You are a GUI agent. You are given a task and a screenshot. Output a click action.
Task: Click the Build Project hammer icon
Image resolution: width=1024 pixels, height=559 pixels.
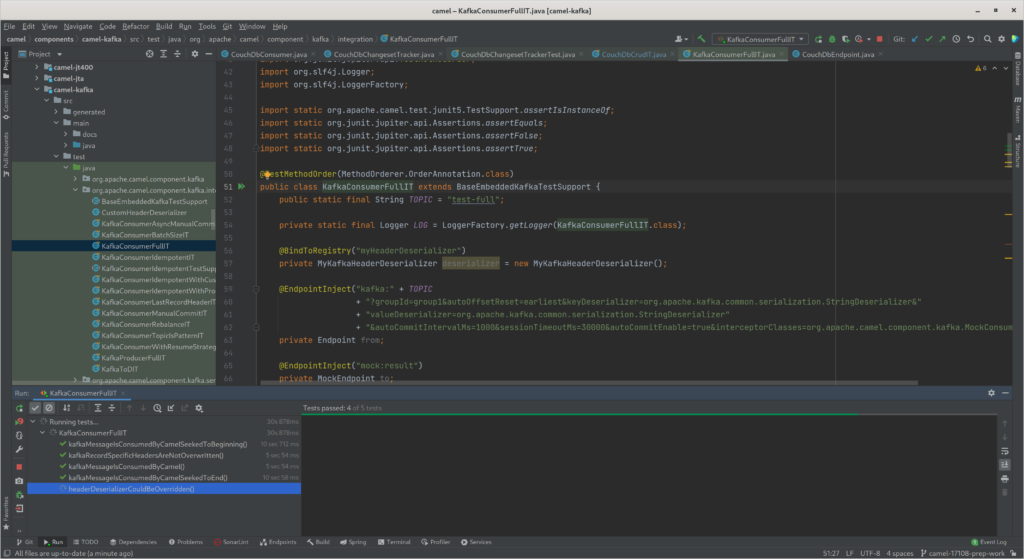701,39
